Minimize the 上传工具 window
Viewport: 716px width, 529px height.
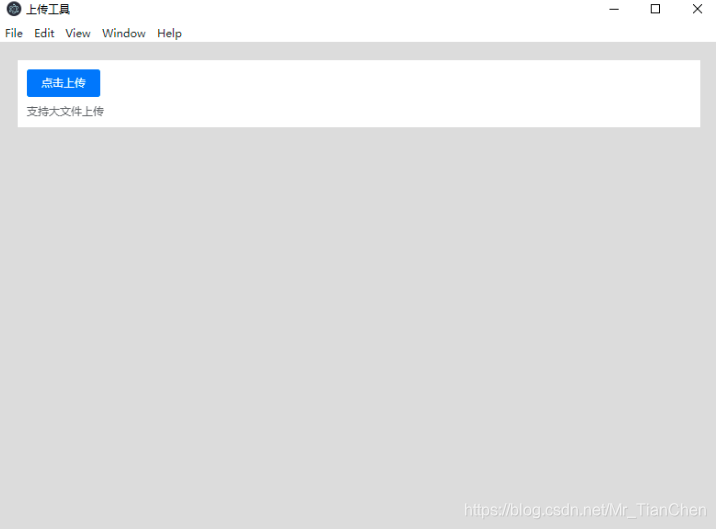(614, 9)
